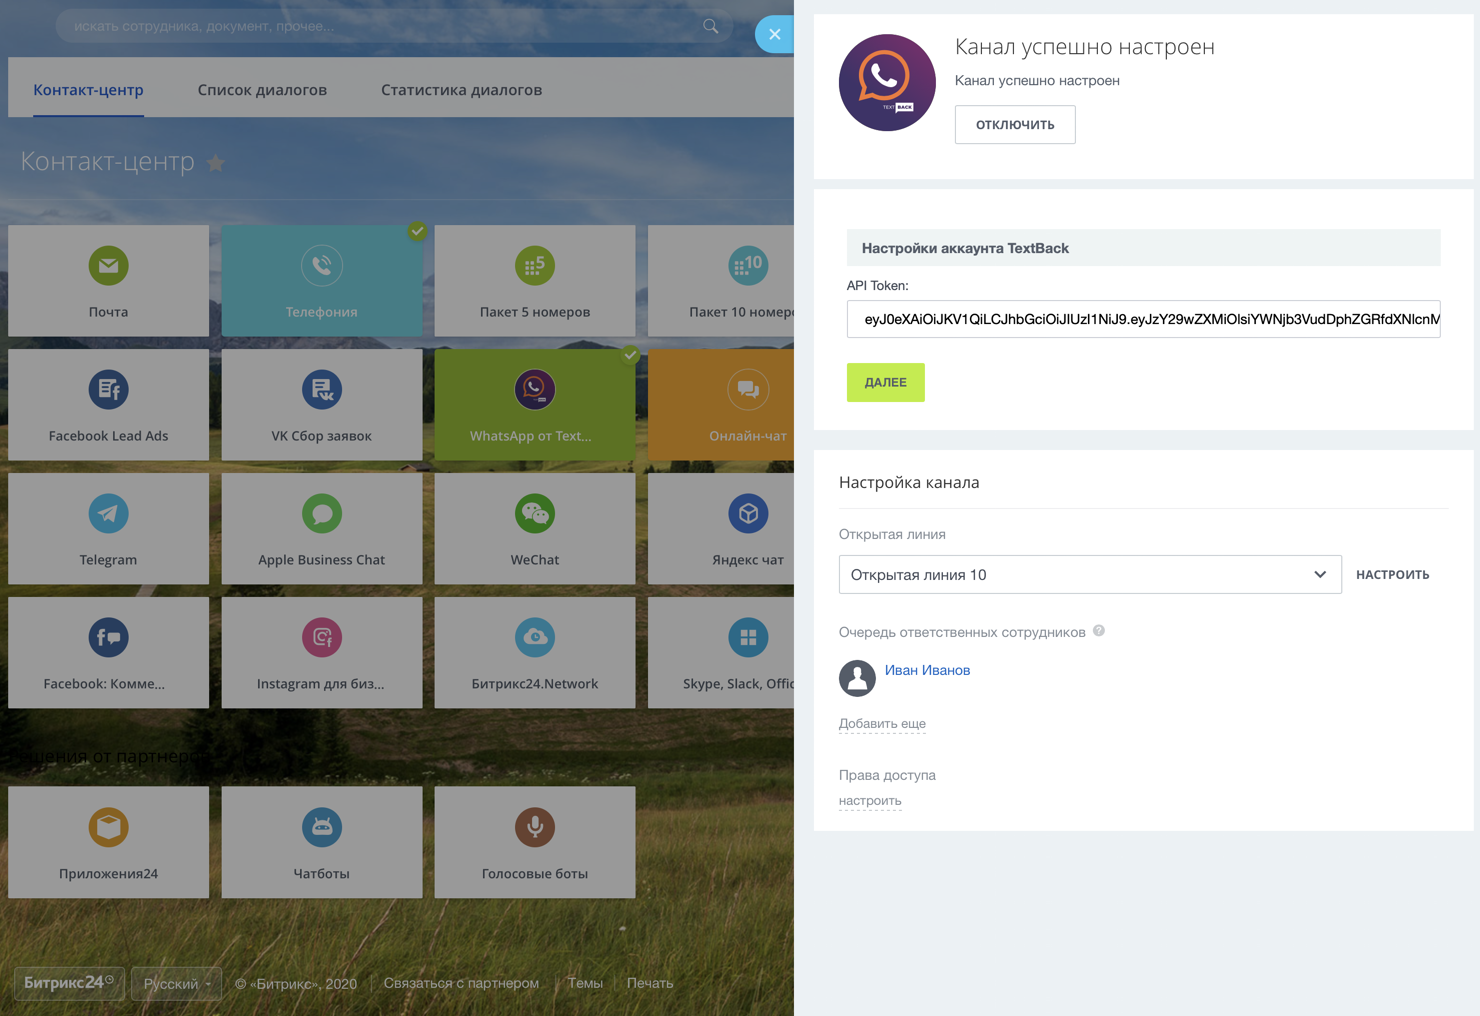Open the WeChat channel icon
This screenshot has width=1480, height=1016.
[535, 514]
